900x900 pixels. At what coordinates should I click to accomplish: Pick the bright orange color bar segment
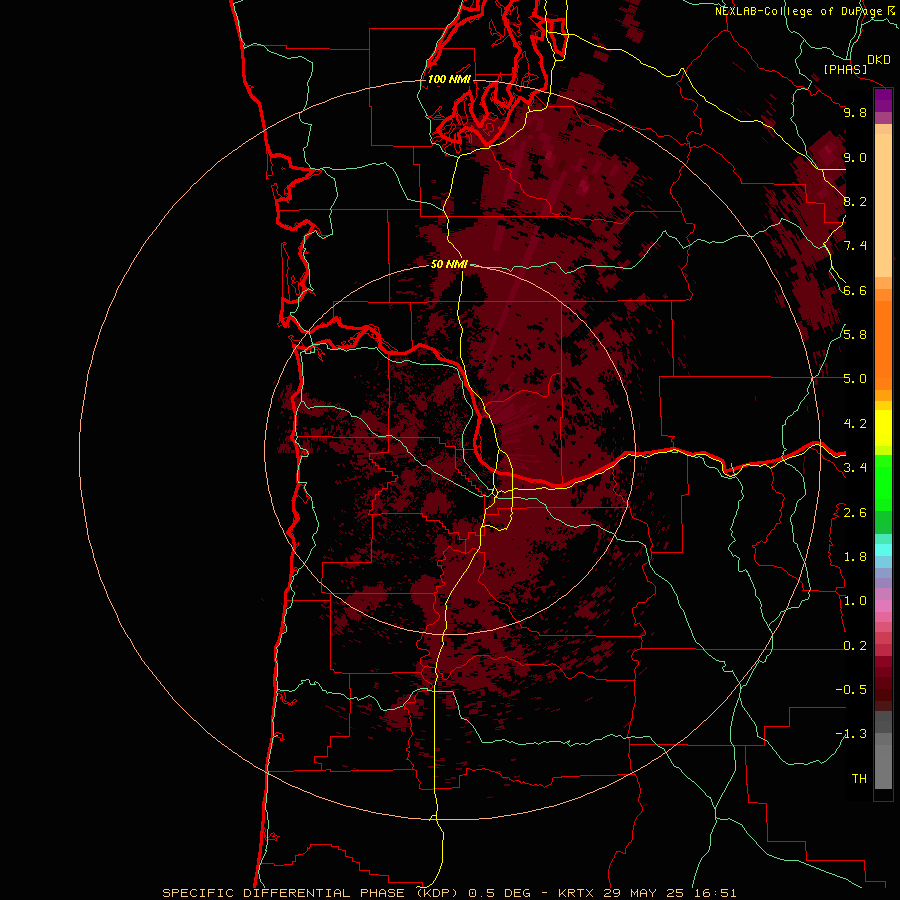(x=883, y=345)
